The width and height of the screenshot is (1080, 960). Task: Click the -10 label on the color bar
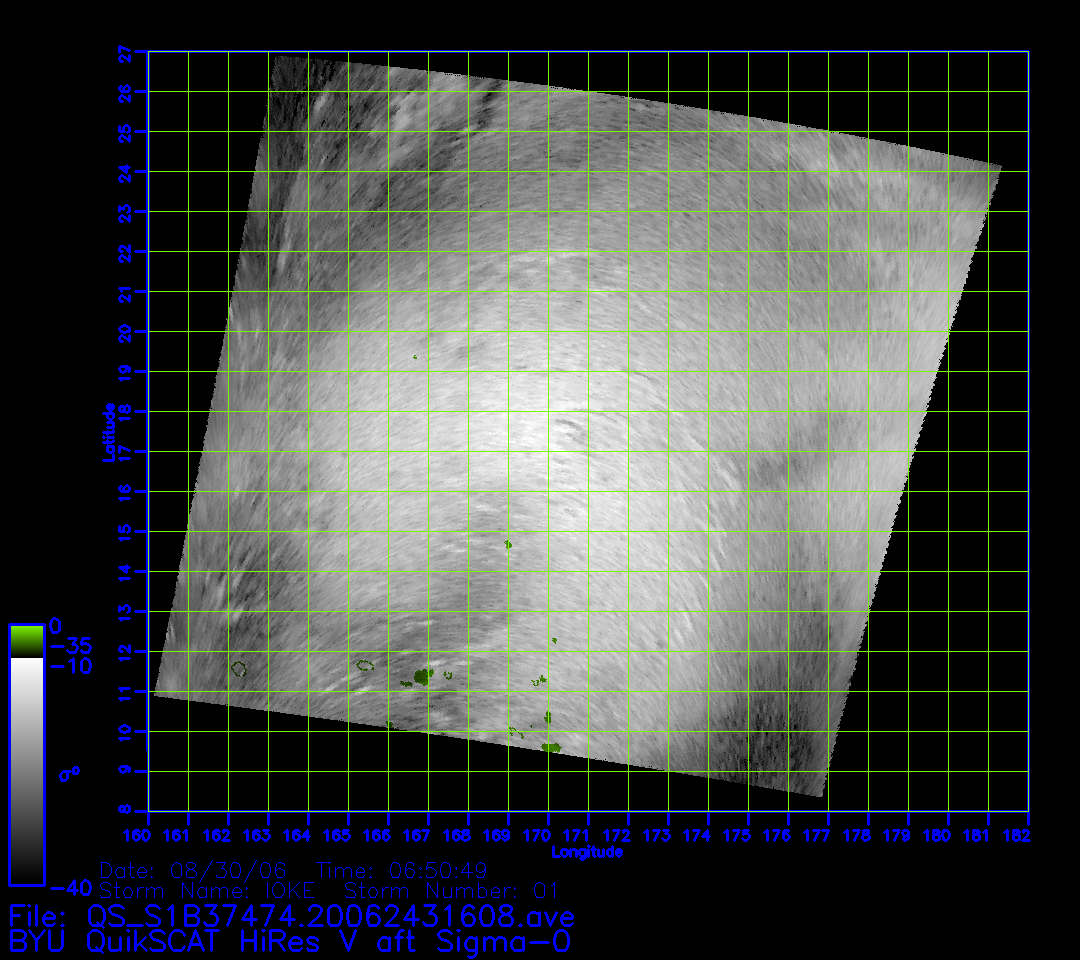(x=71, y=666)
